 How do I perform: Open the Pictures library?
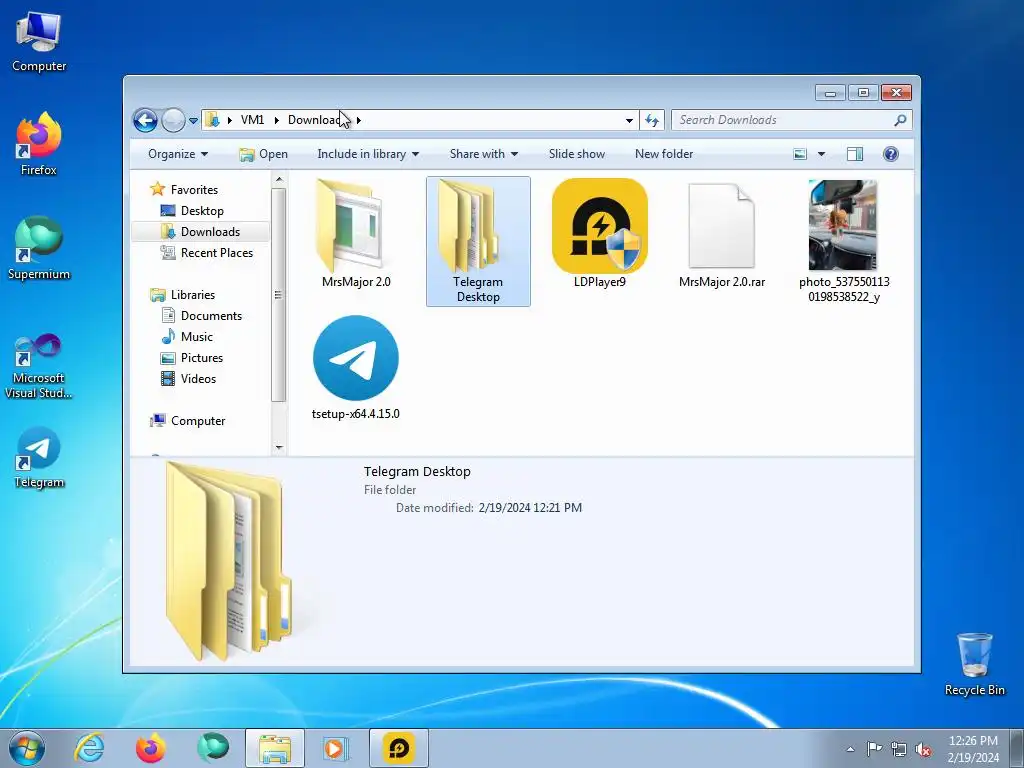[x=201, y=358]
